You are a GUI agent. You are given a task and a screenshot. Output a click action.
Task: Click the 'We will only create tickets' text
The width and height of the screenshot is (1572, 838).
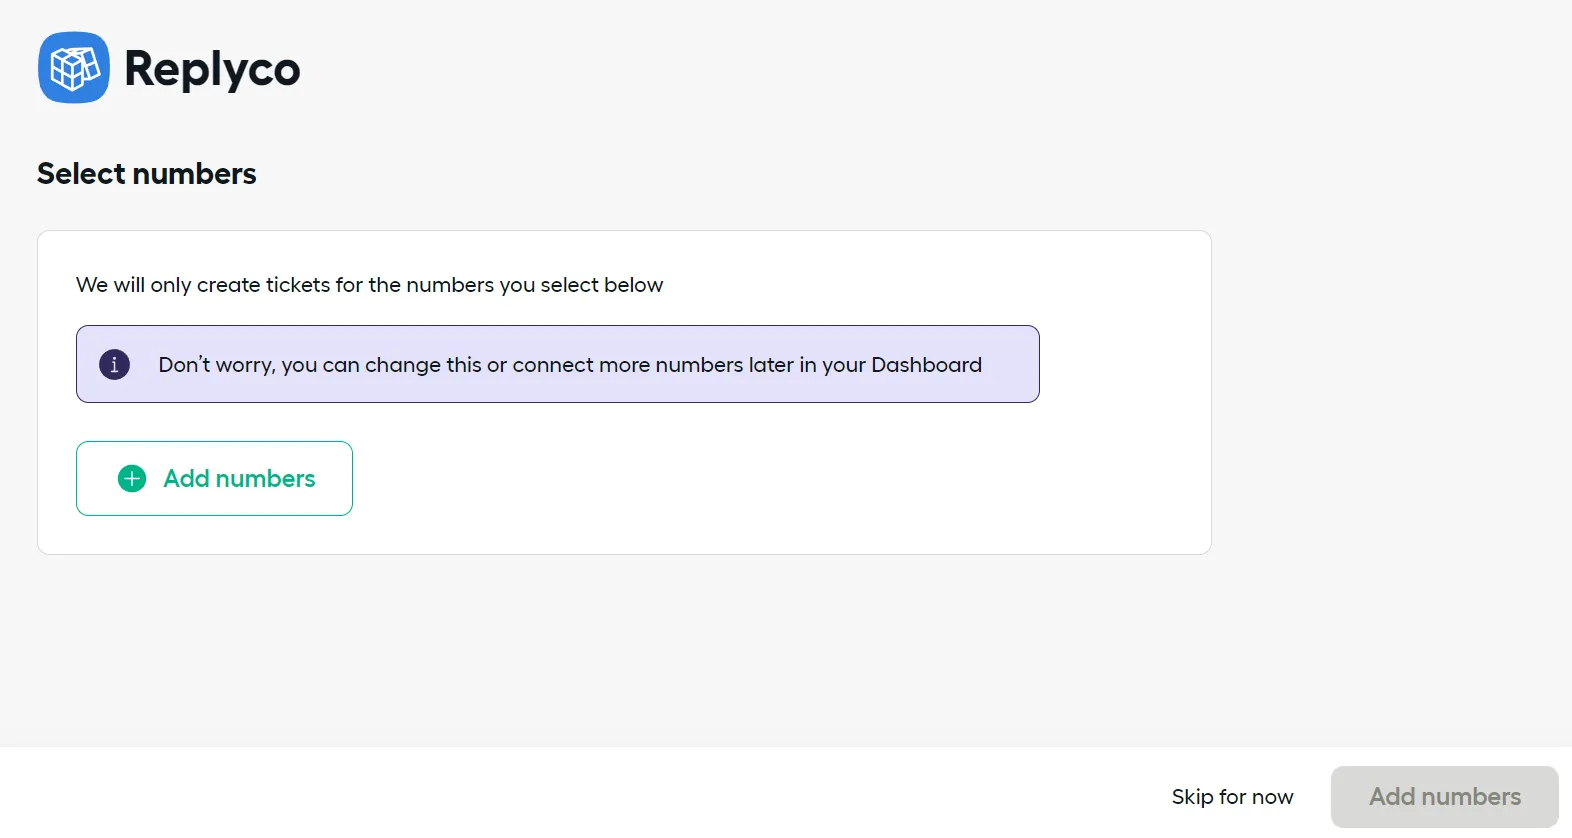tap(370, 285)
